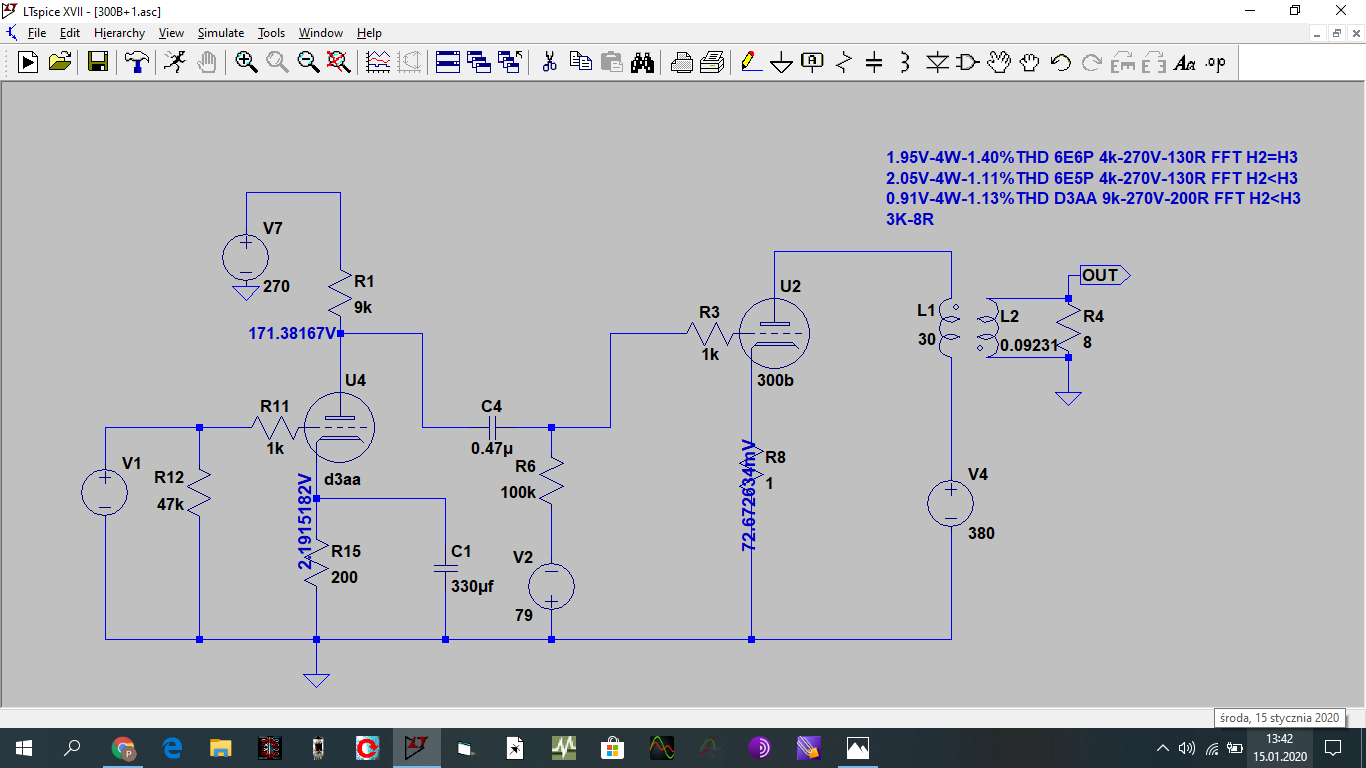
Task: Place a Capacitor from toolbar
Action: [x=874, y=62]
